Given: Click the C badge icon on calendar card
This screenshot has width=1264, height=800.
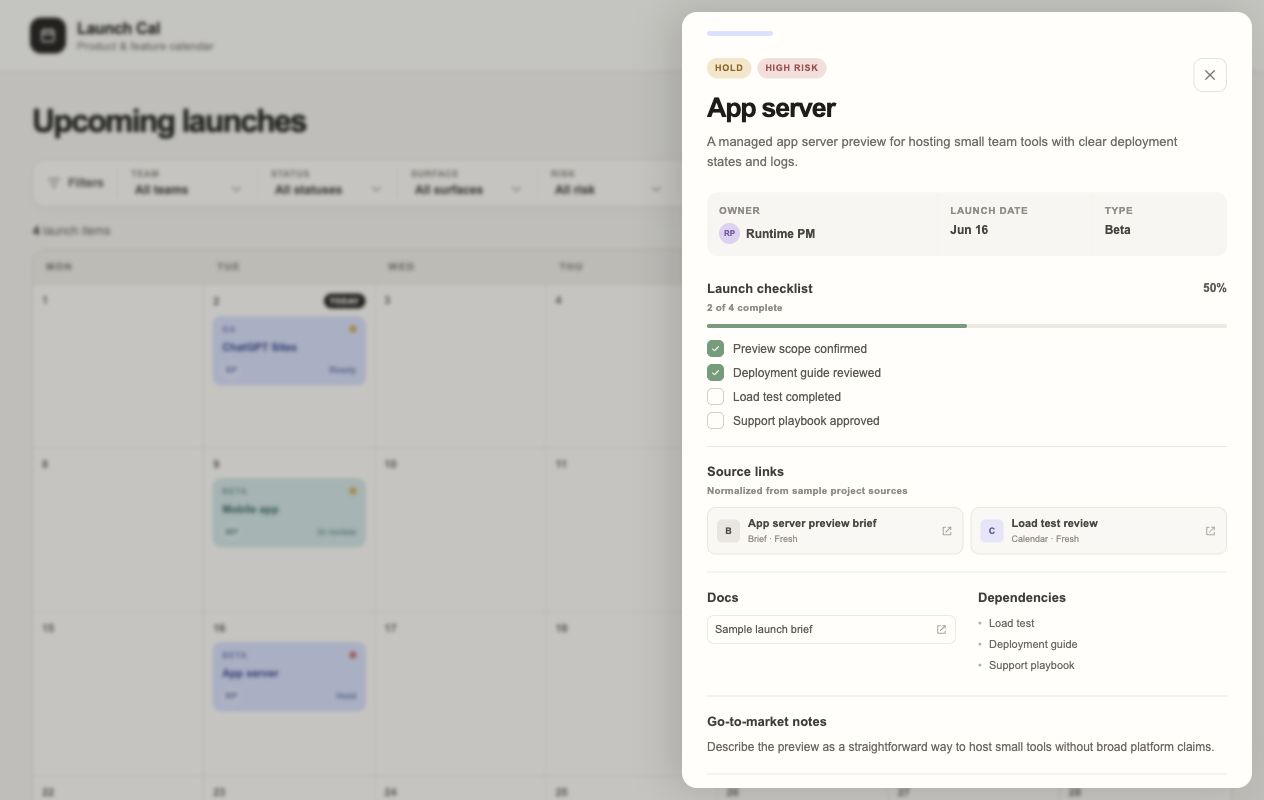Looking at the screenshot, I should coord(991,531).
